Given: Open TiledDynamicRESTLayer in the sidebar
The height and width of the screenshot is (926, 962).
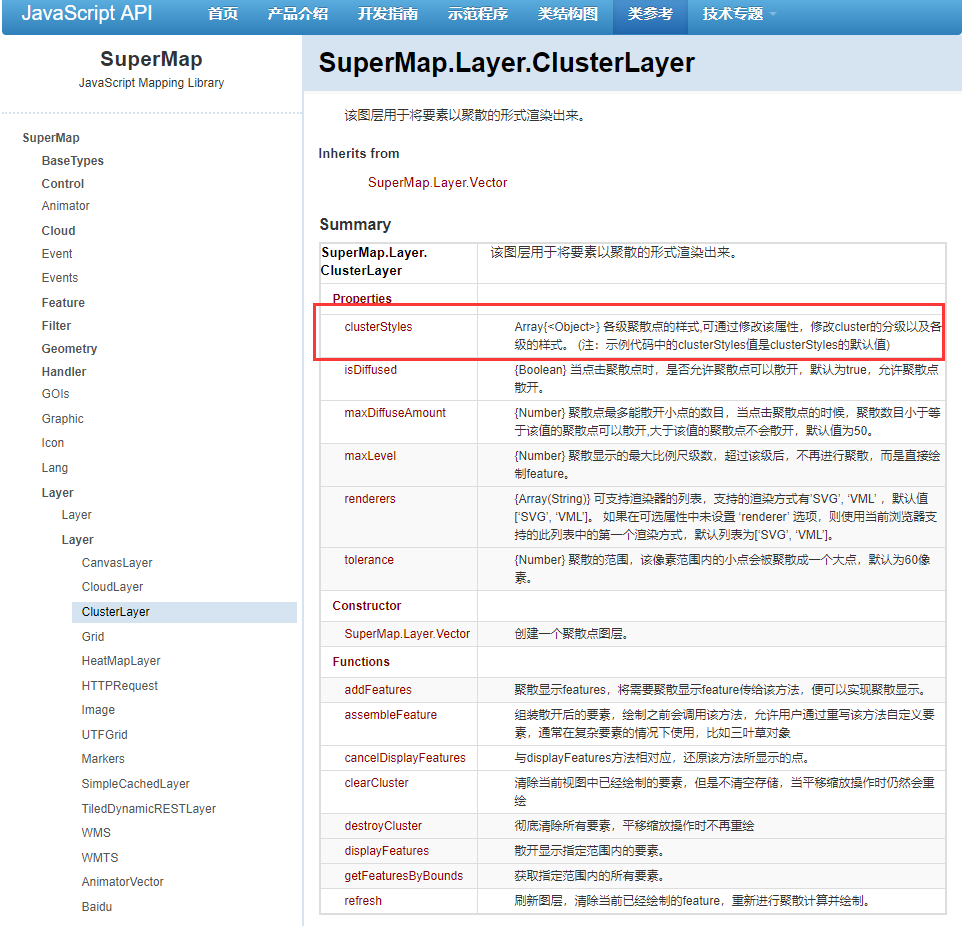Looking at the screenshot, I should tap(148, 809).
